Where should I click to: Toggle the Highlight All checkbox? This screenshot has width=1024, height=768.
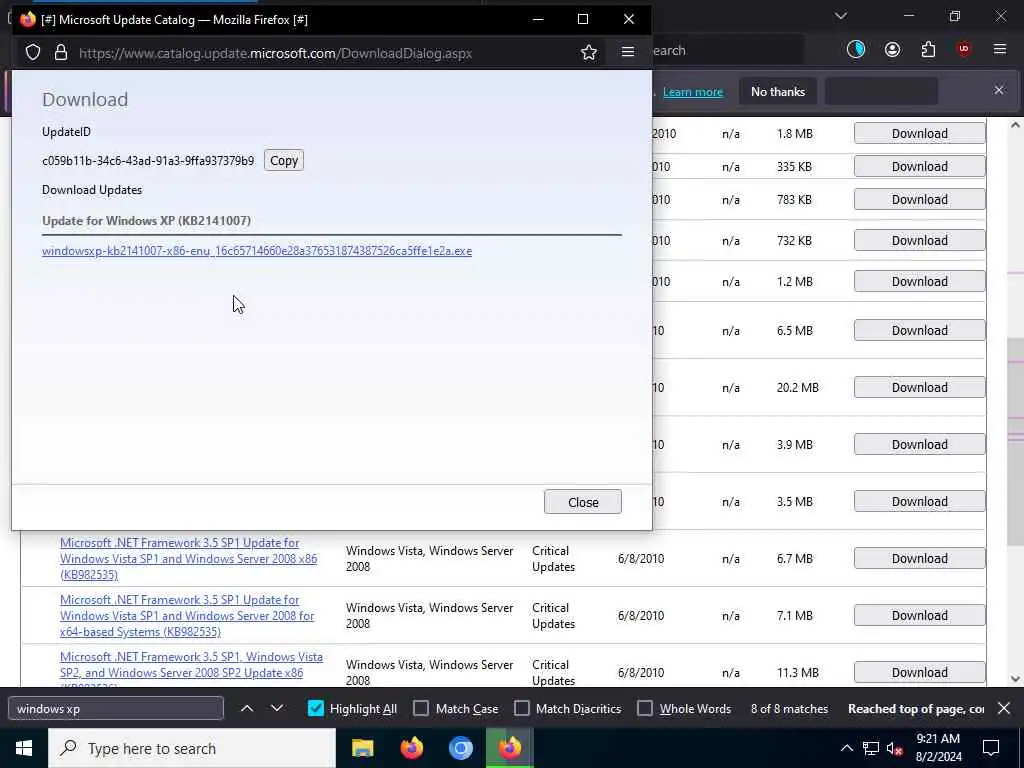pos(315,709)
